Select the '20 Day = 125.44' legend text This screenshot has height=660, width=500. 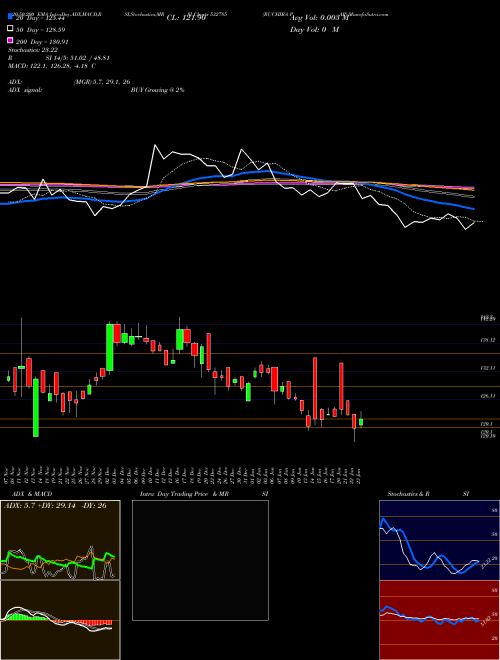[38, 18]
